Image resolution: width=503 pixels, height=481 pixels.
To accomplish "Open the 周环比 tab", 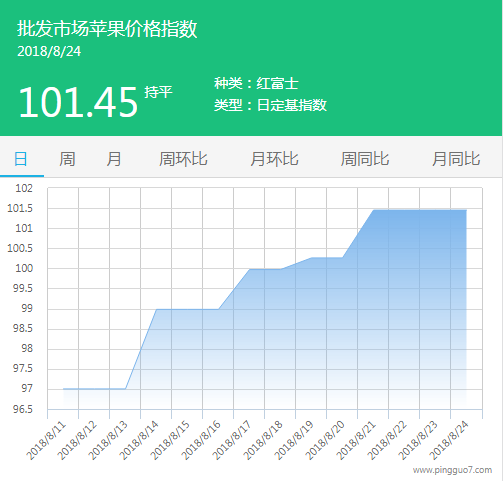I will [x=183, y=159].
